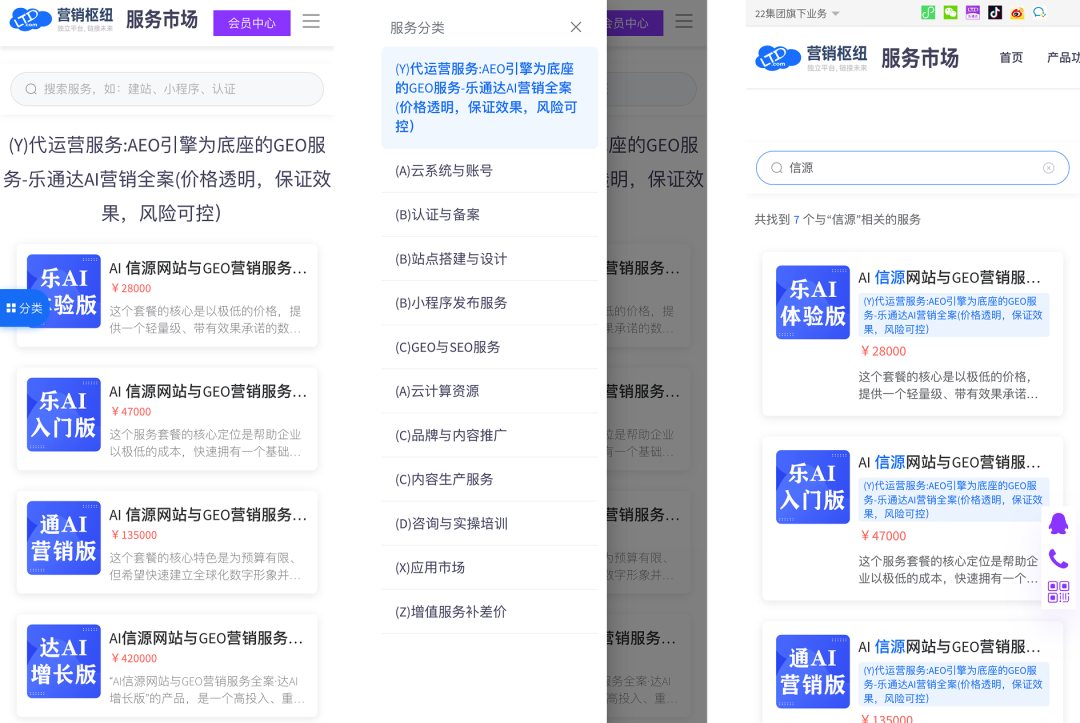This screenshot has width=1080, height=723.
Task: Click the 共找到 7 个 results count text
Action: [x=837, y=220]
